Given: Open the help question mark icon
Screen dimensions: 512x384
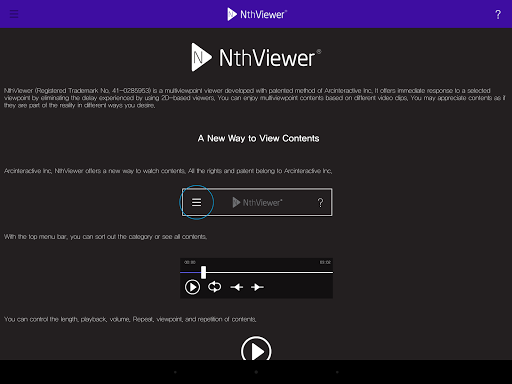Looking at the screenshot, I should (498, 14).
